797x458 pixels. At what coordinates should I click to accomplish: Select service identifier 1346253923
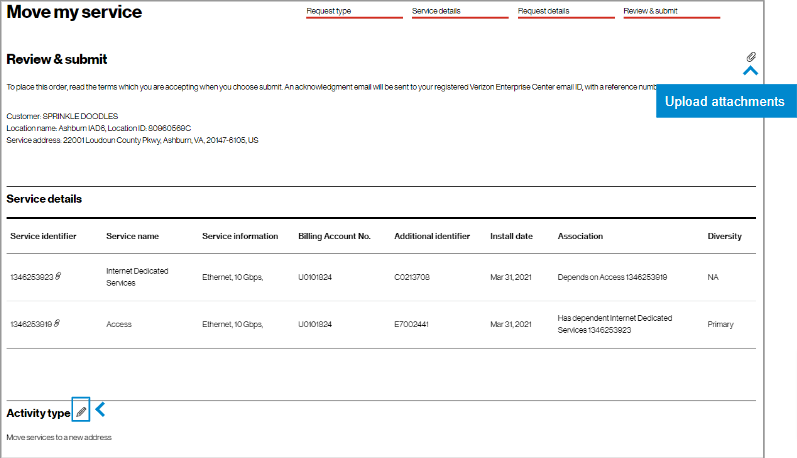coord(32,277)
